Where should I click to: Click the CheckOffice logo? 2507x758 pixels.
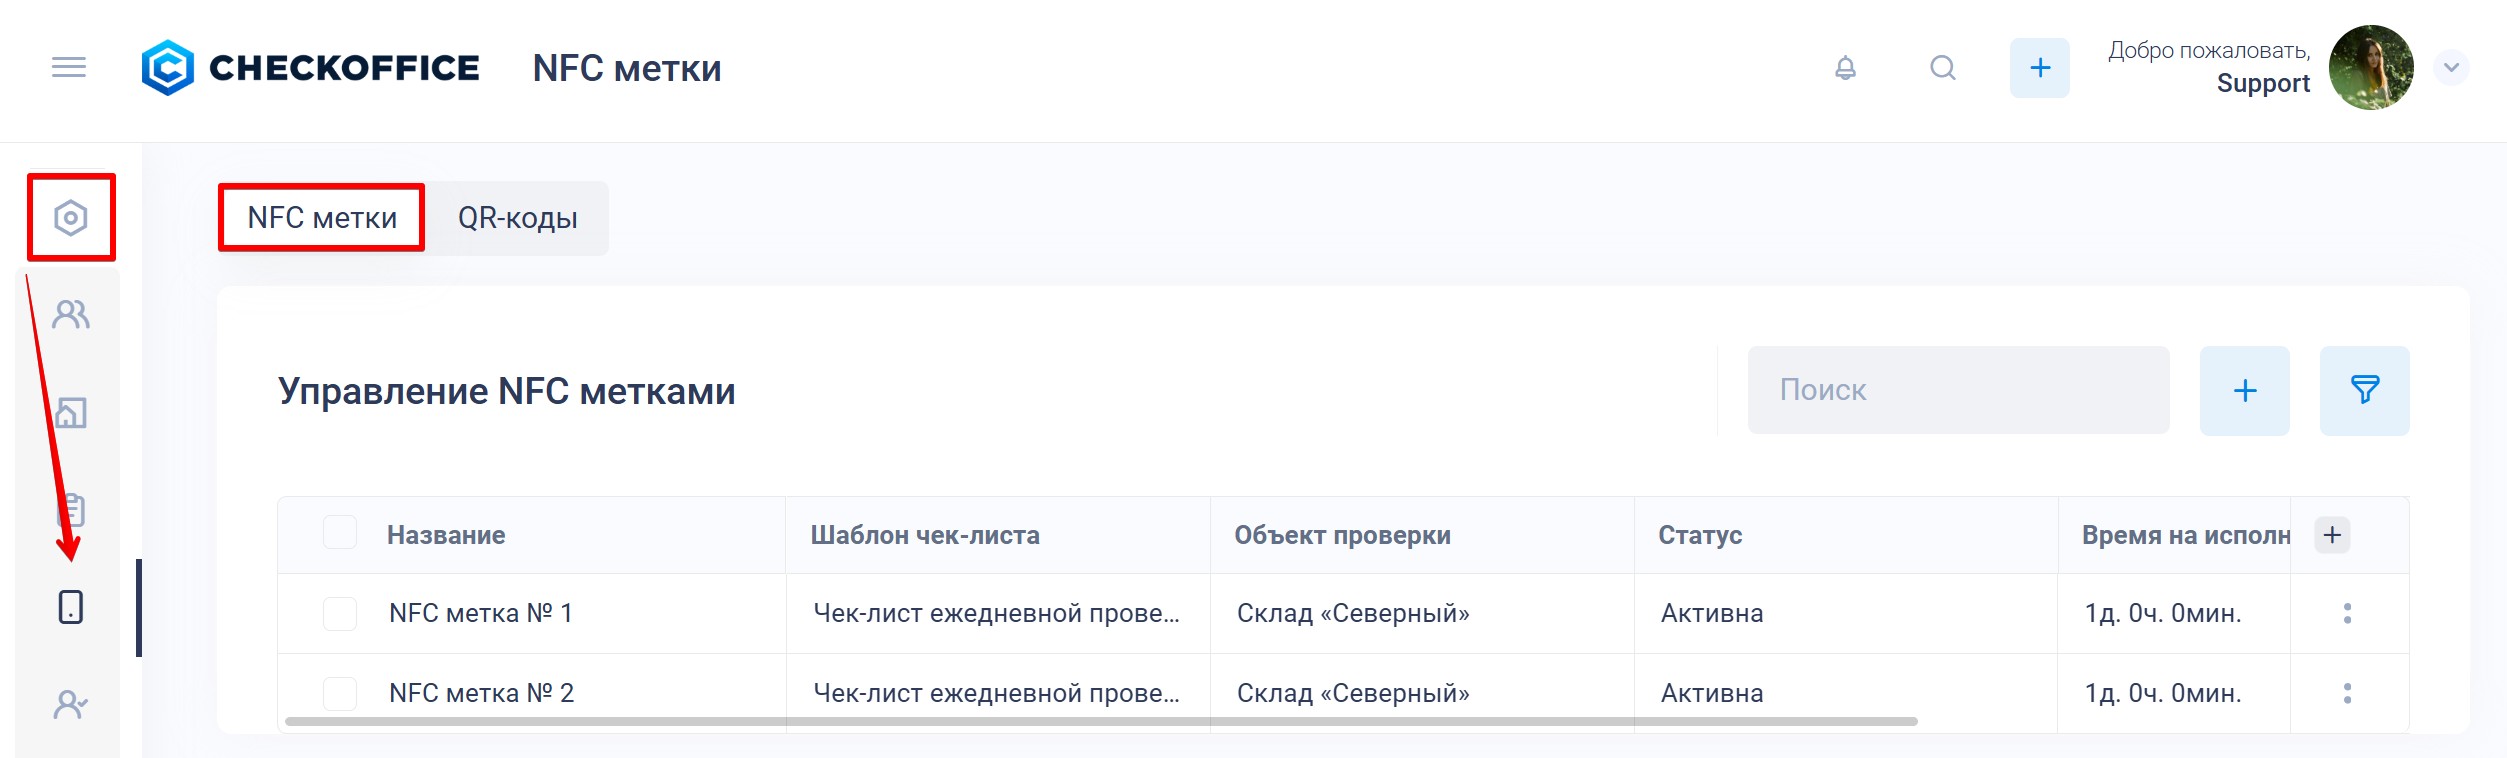point(310,68)
